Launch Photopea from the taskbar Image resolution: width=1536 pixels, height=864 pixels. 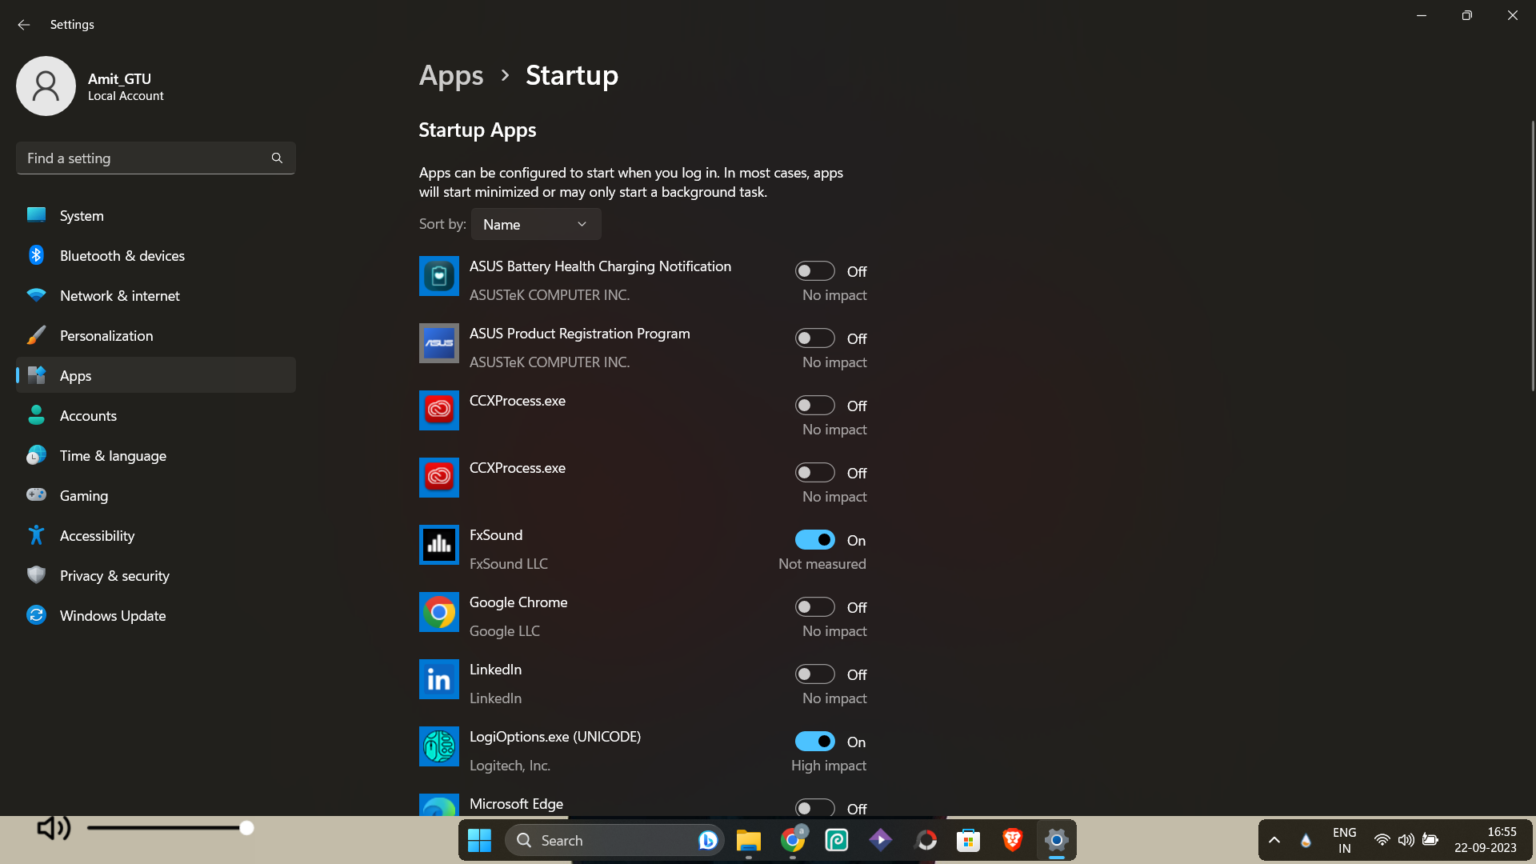836,840
